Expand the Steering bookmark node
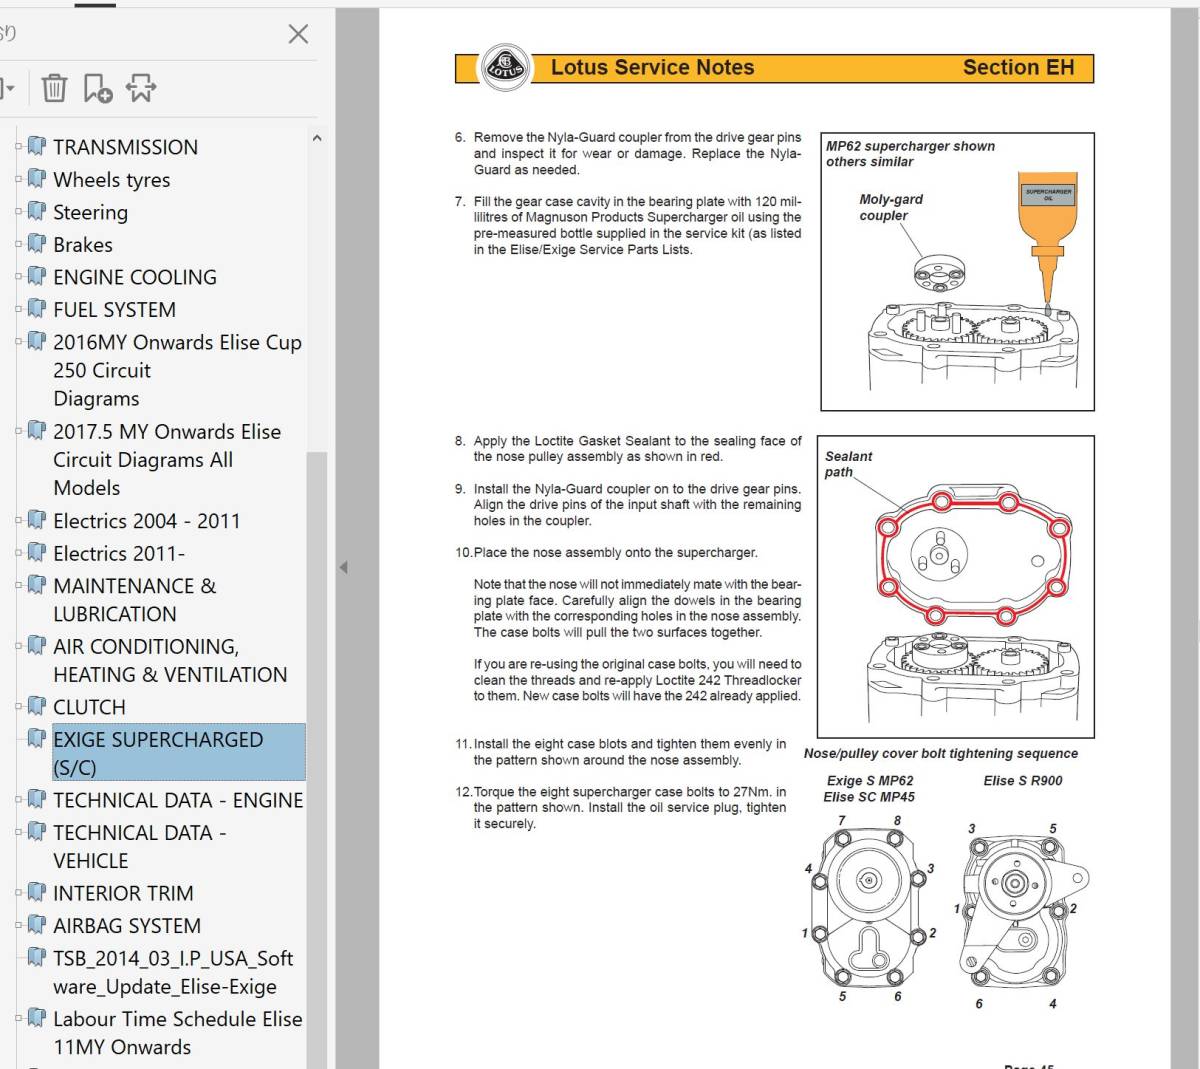 pyautogui.click(x=18, y=212)
